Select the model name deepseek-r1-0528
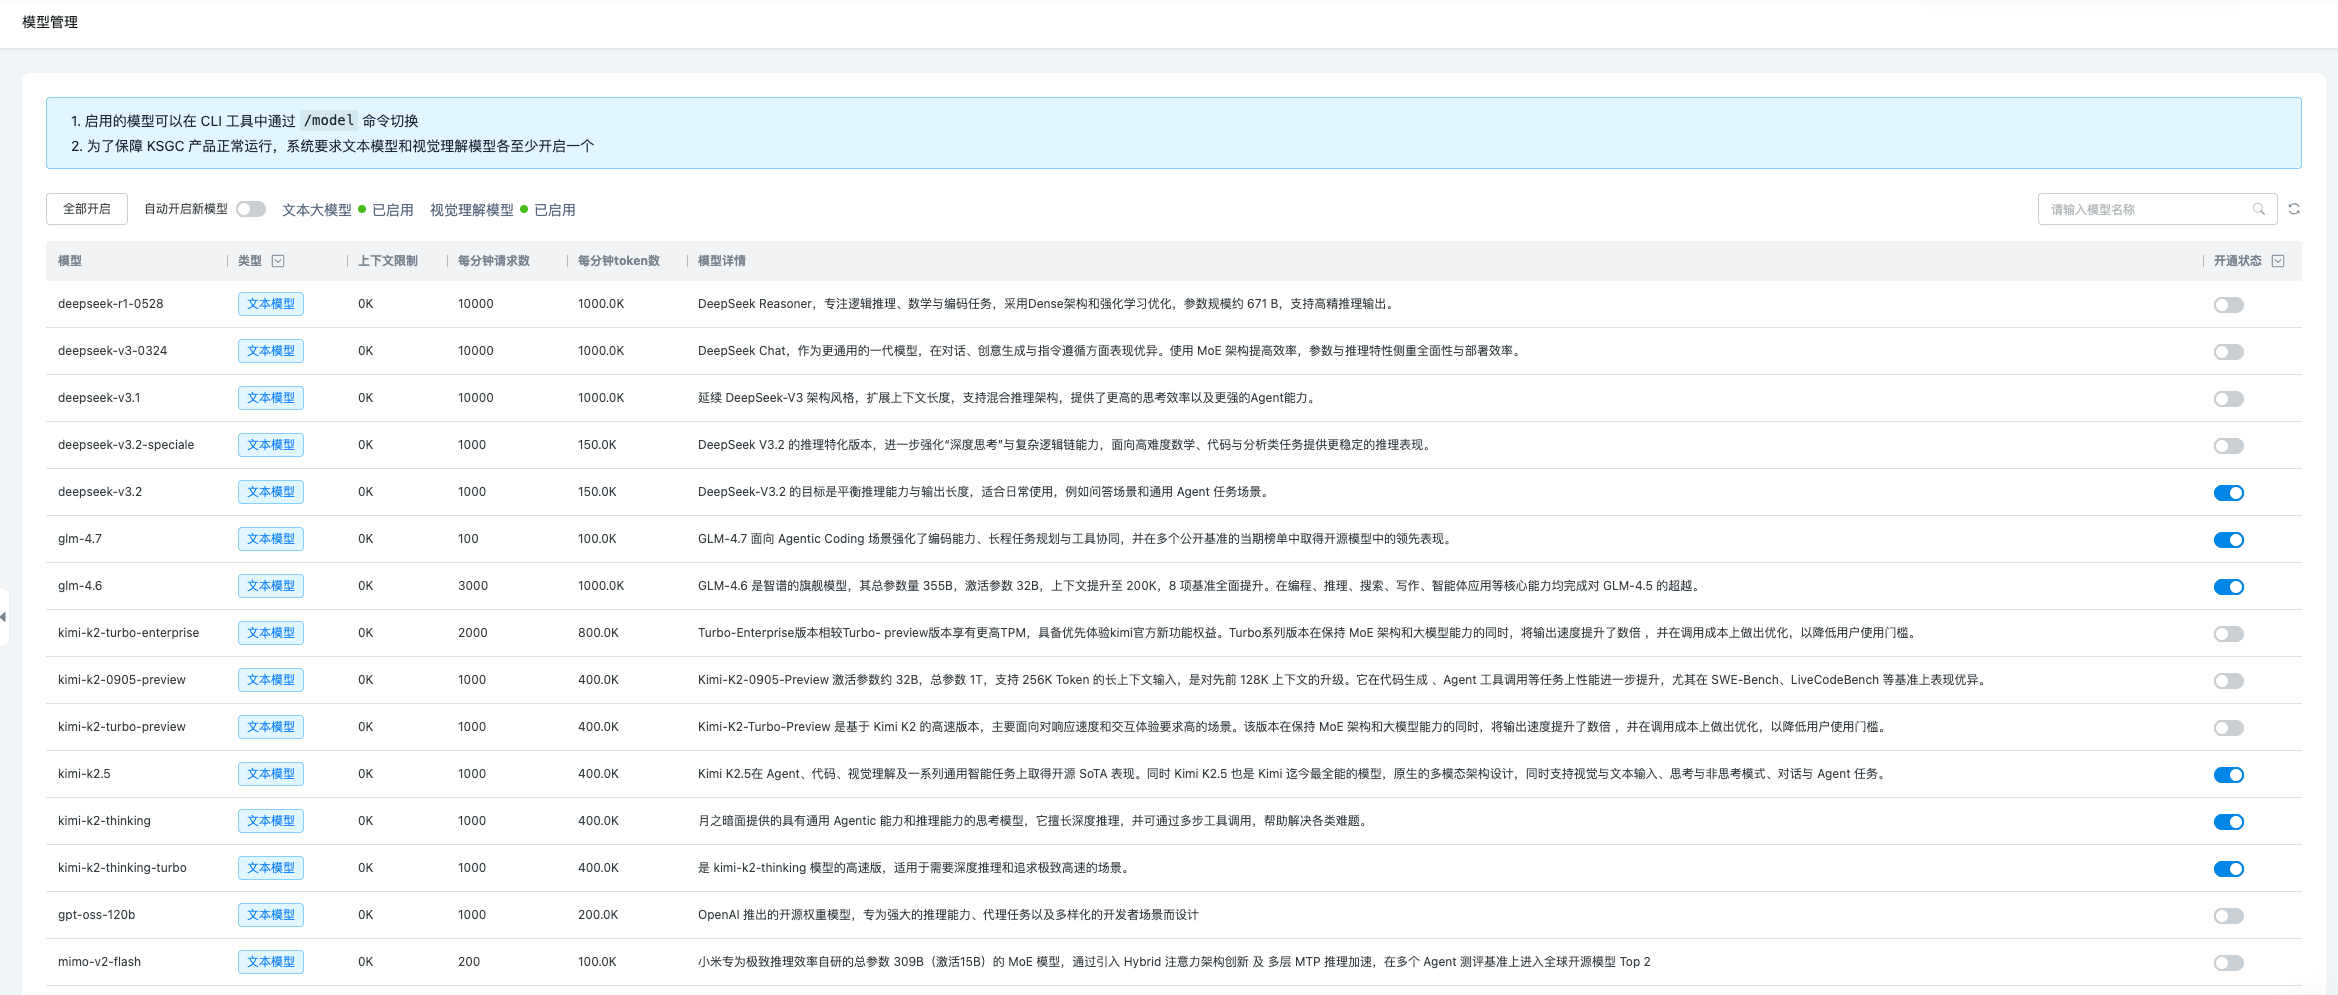2338x995 pixels. click(111, 304)
